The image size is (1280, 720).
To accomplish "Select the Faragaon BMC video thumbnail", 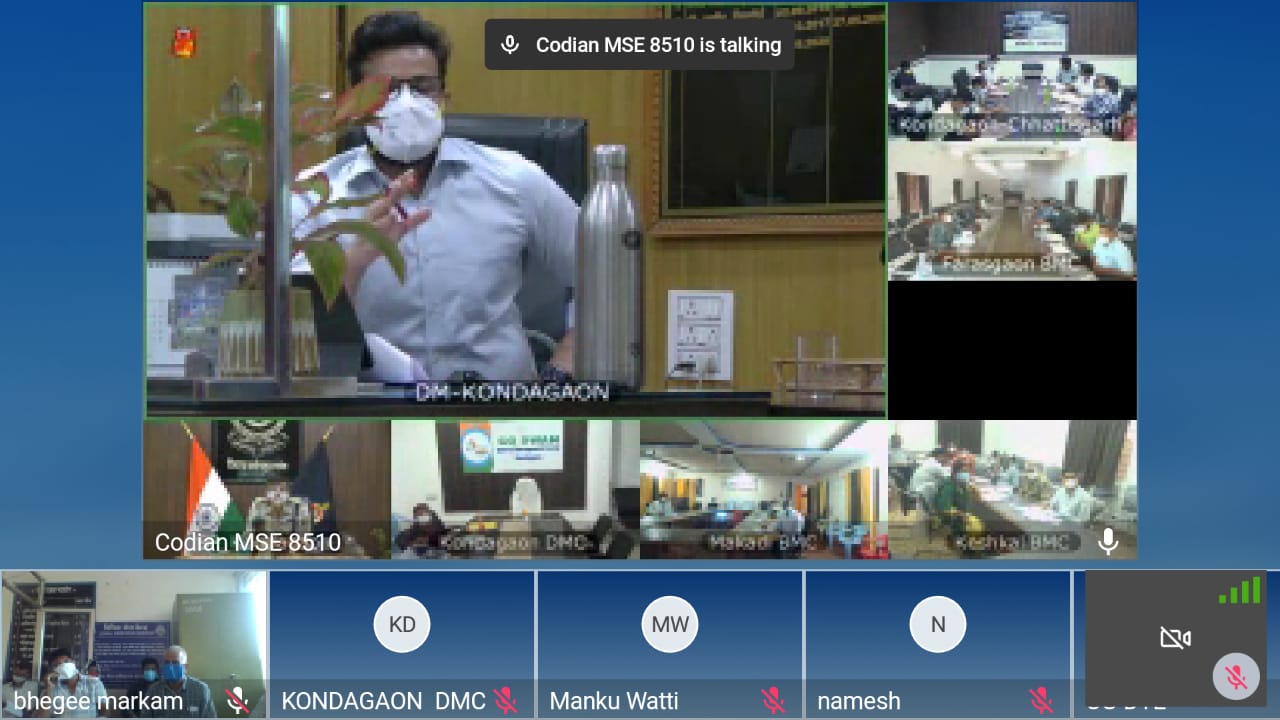I will [1012, 210].
